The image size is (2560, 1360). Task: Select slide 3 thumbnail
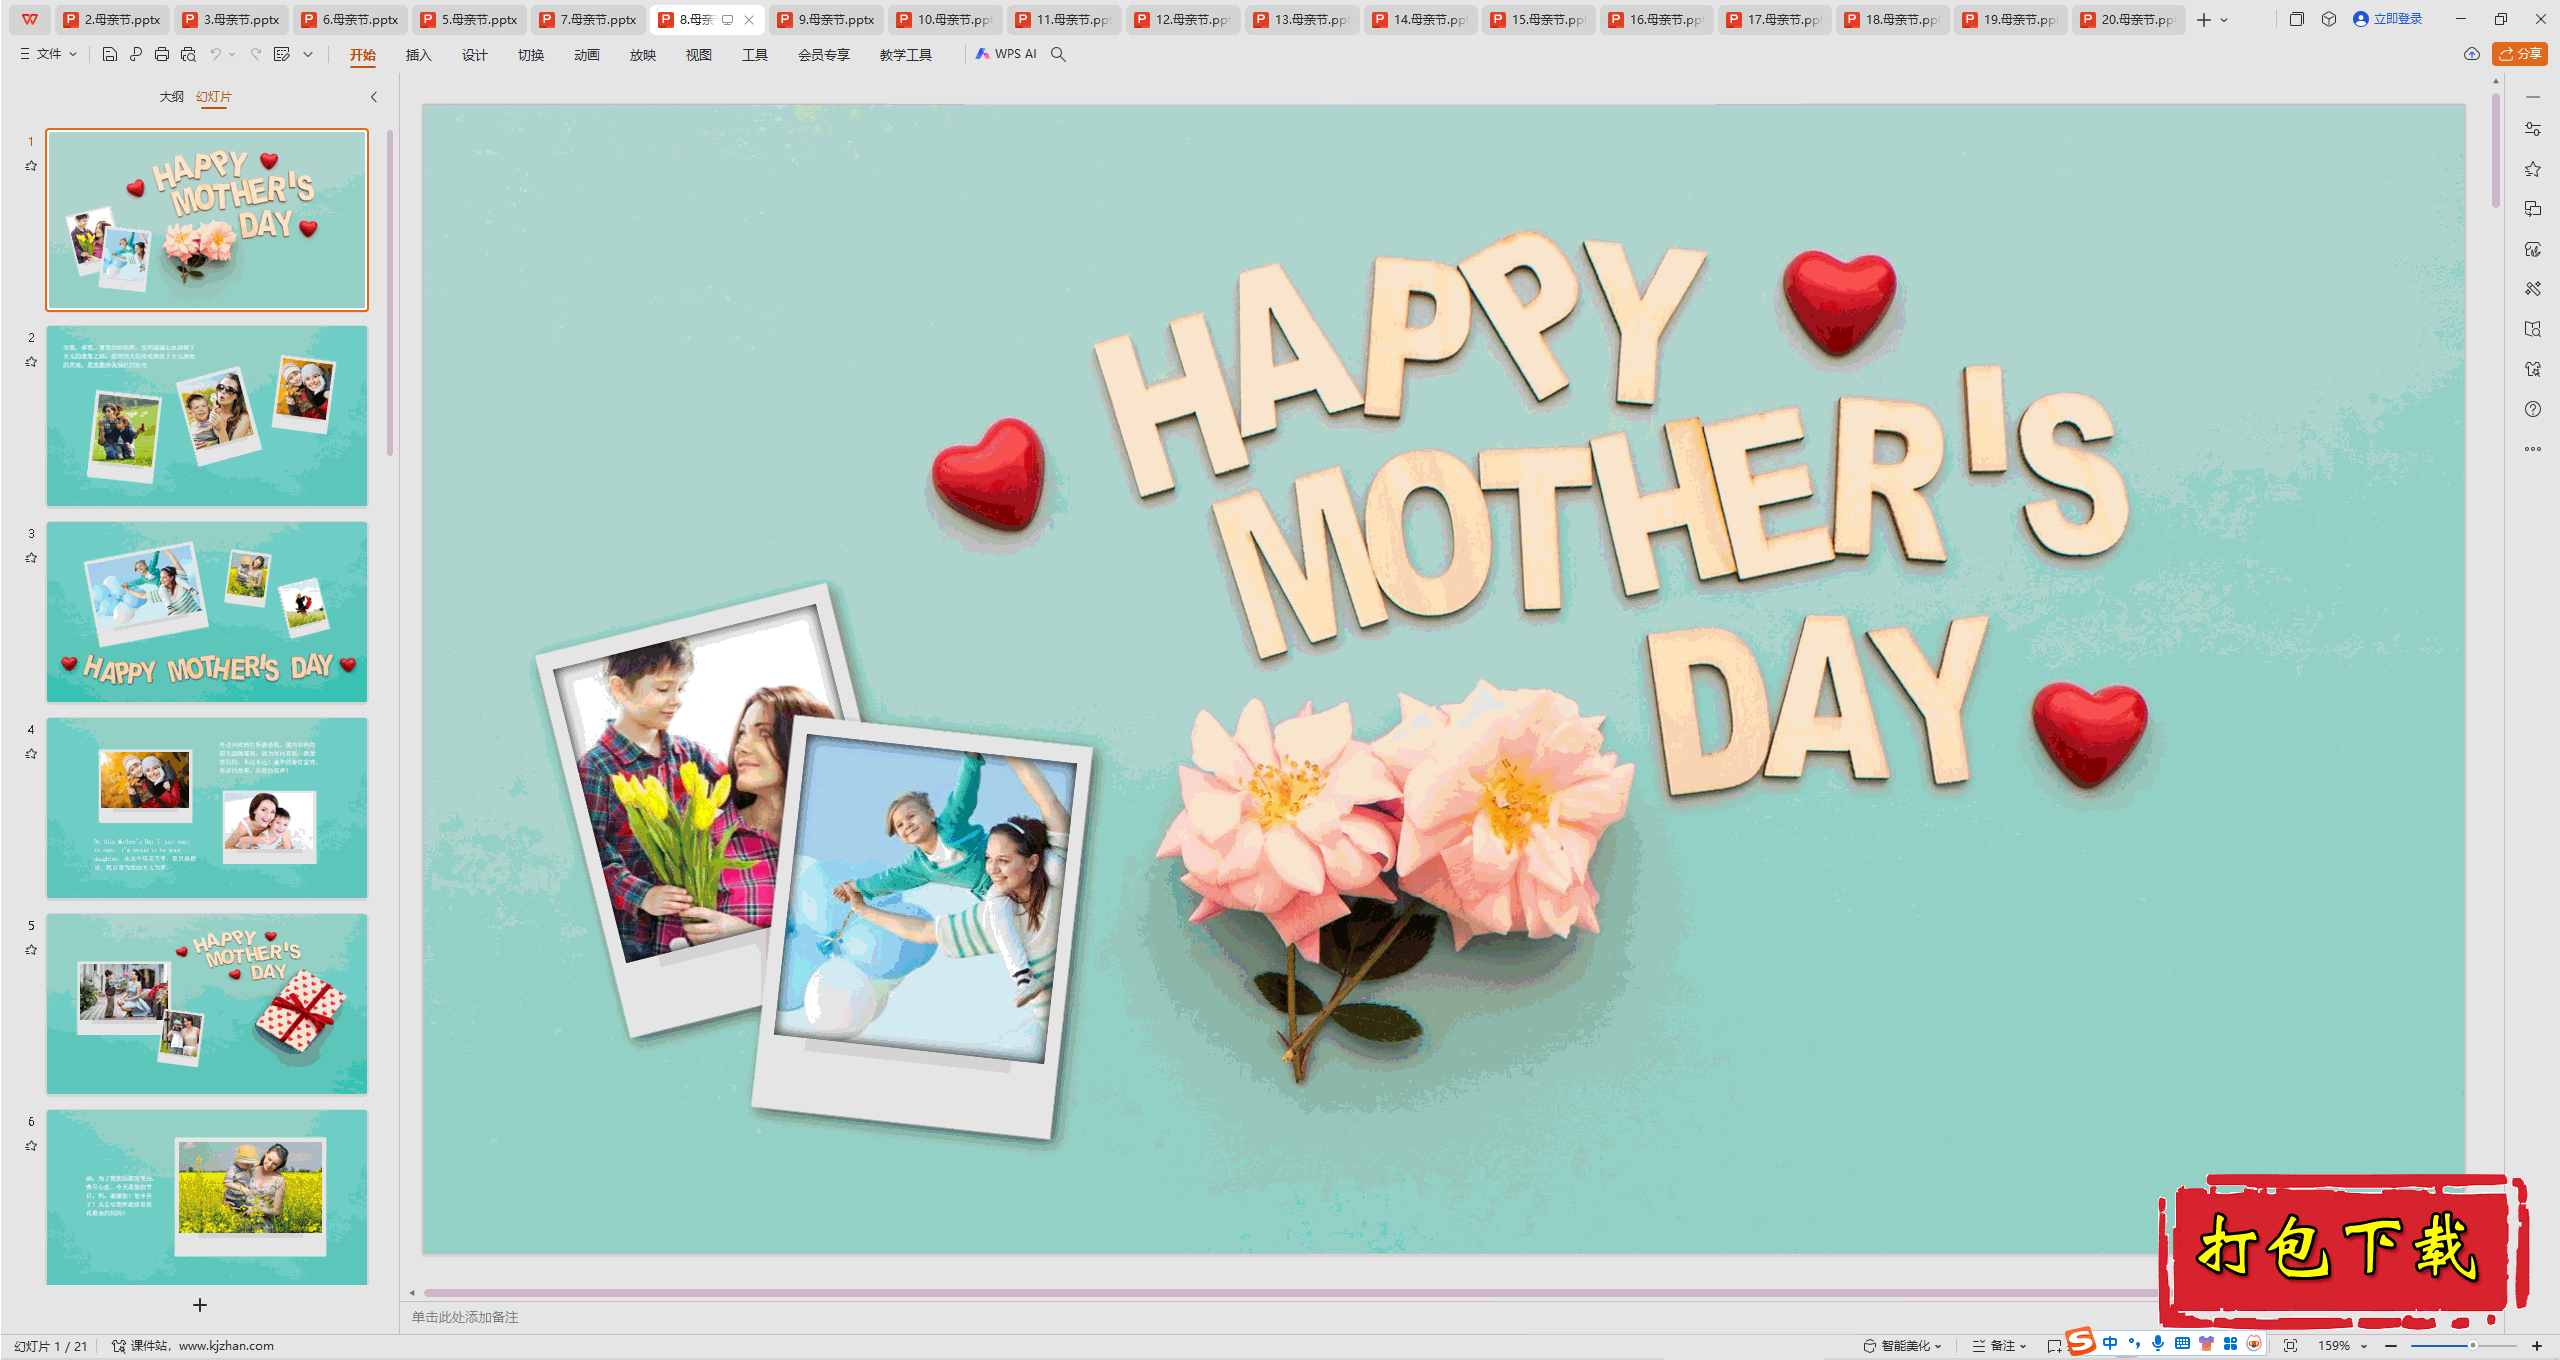207,612
